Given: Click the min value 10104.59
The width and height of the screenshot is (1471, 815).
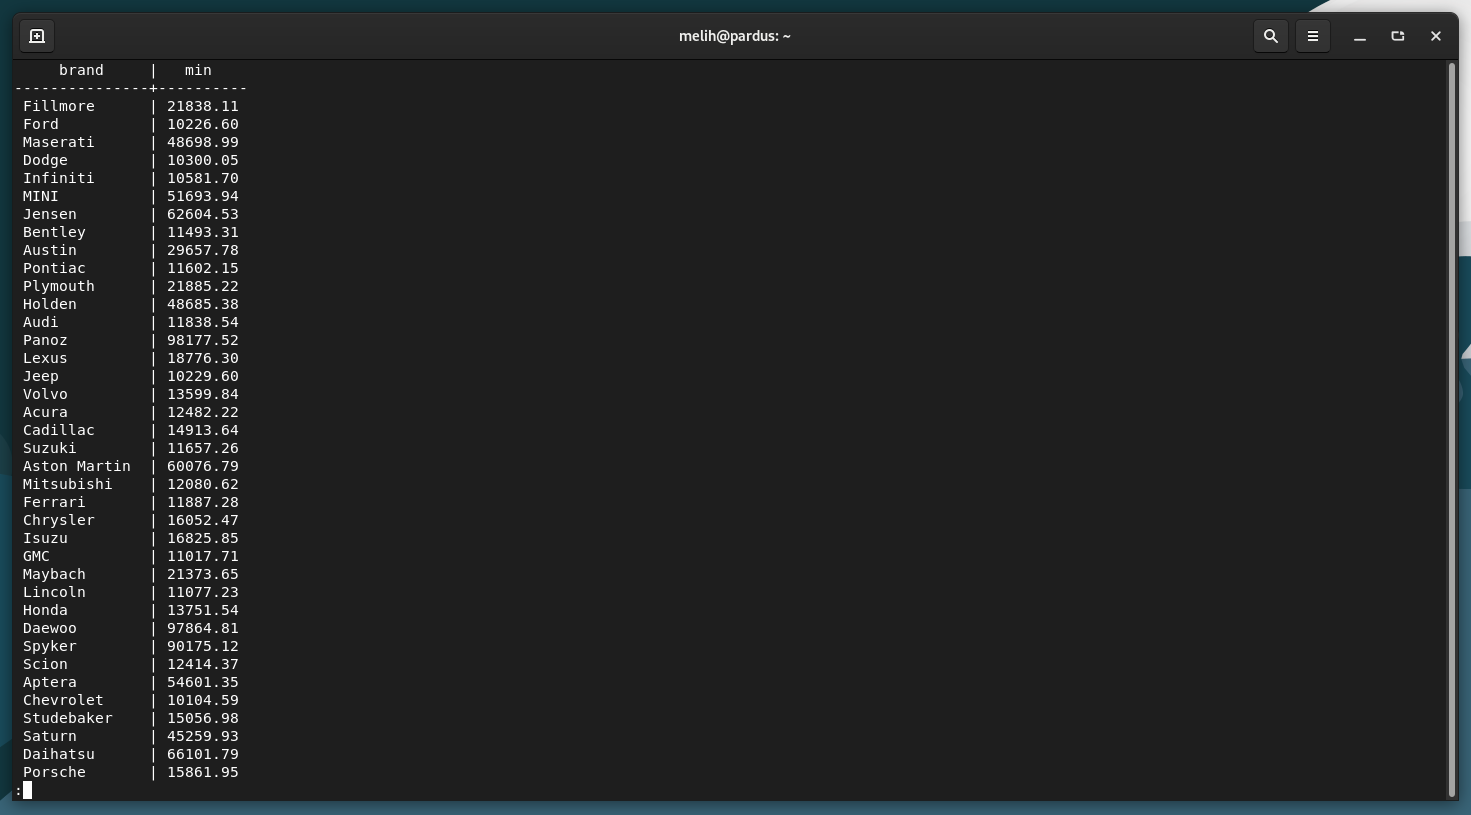Looking at the screenshot, I should click(x=203, y=700).
